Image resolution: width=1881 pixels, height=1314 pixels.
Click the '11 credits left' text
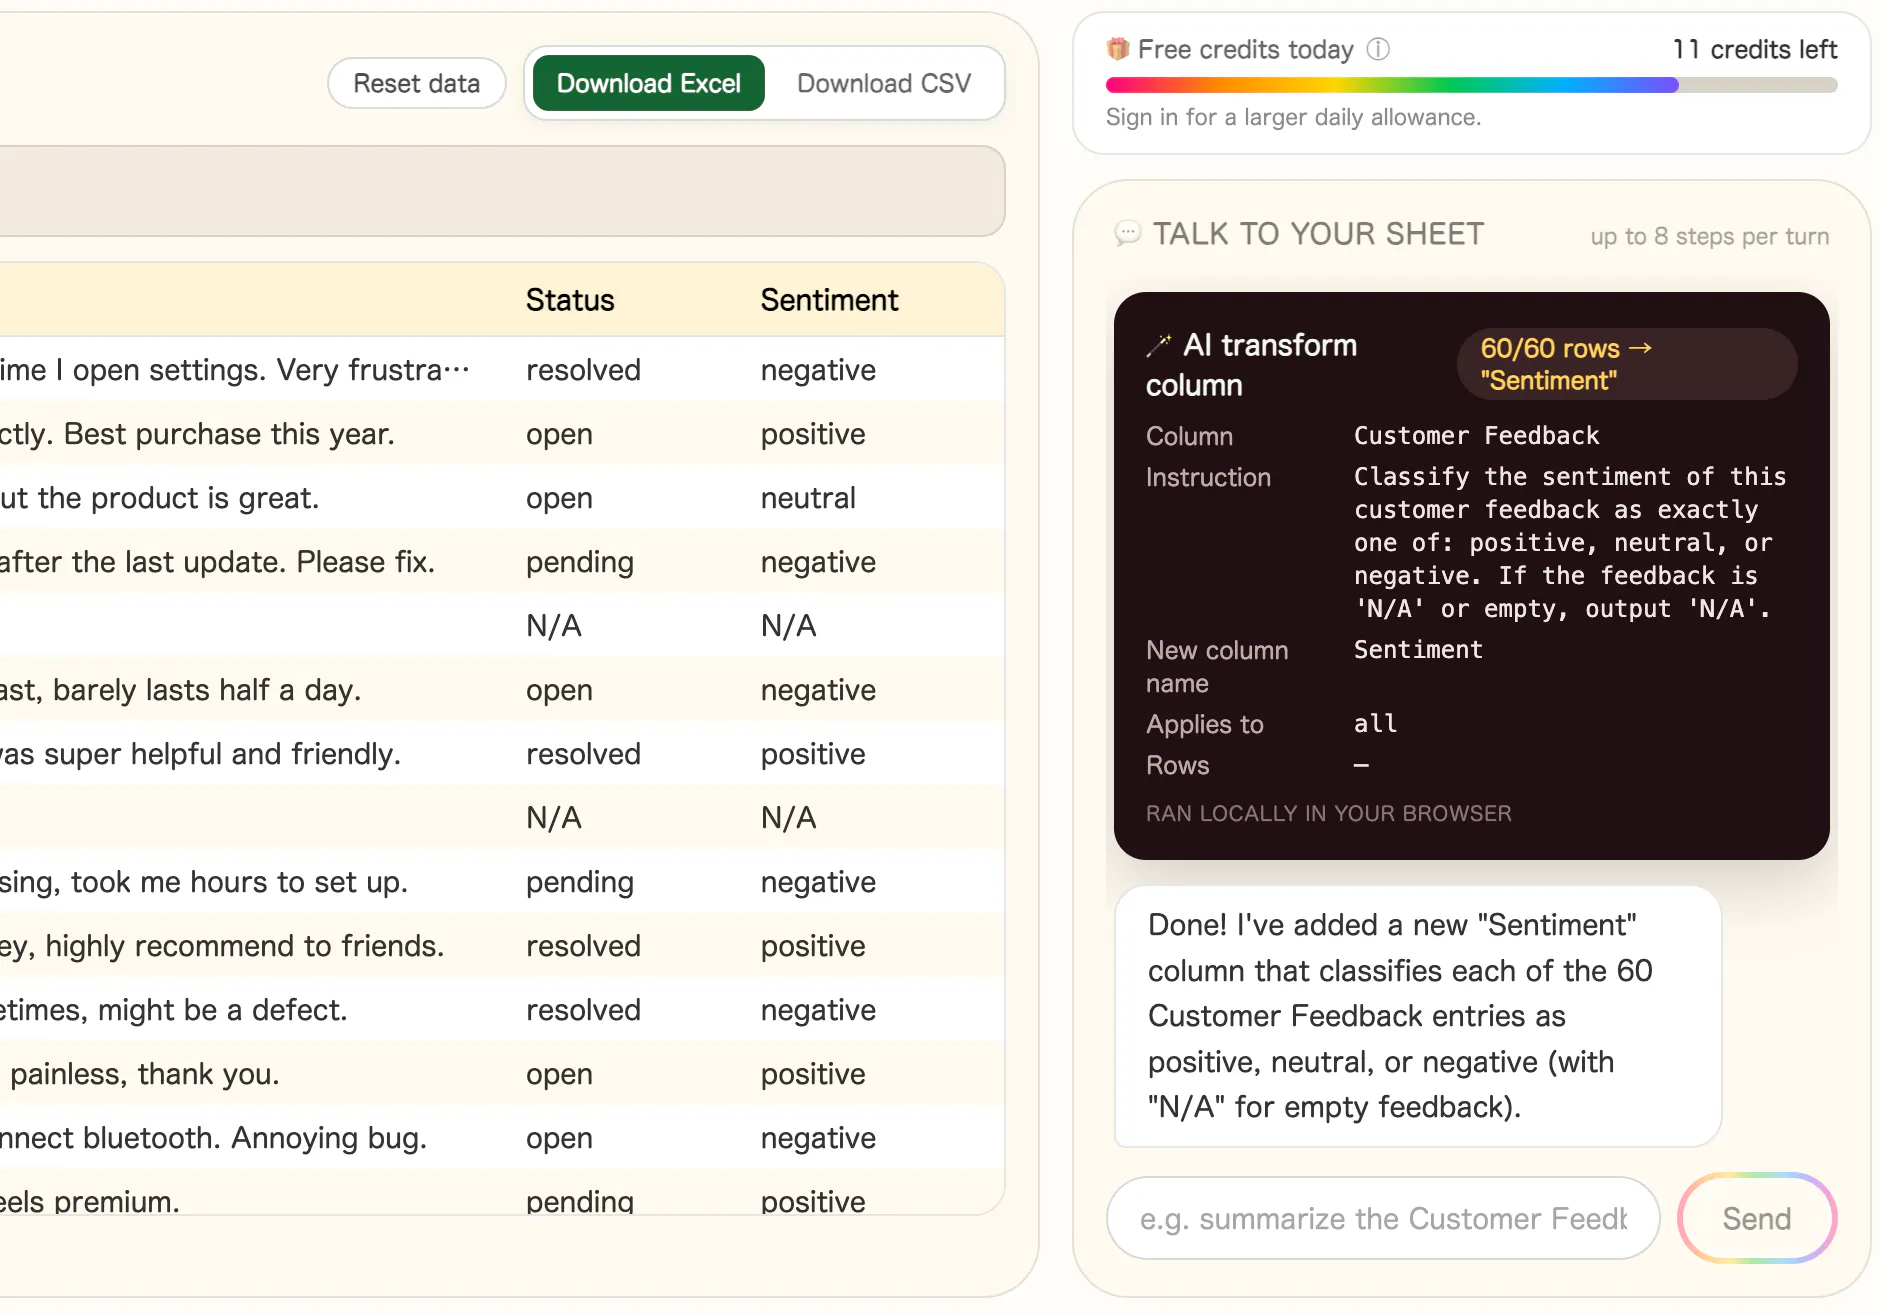(1755, 49)
